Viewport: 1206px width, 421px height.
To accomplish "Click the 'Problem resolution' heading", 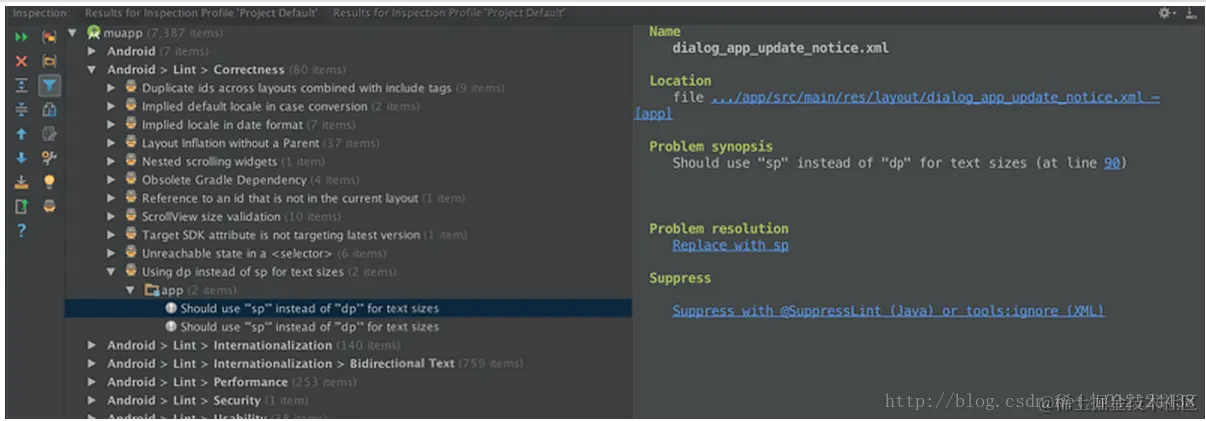I will (x=719, y=228).
